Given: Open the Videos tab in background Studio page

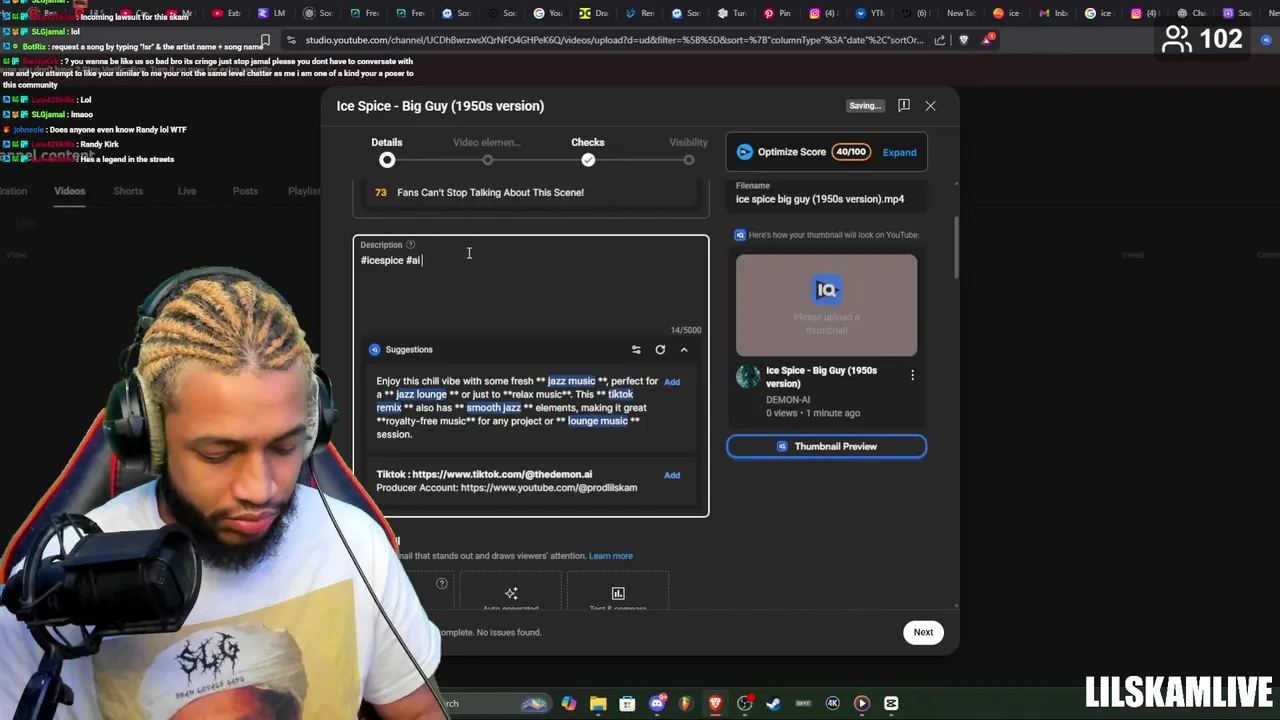Looking at the screenshot, I should tap(70, 191).
